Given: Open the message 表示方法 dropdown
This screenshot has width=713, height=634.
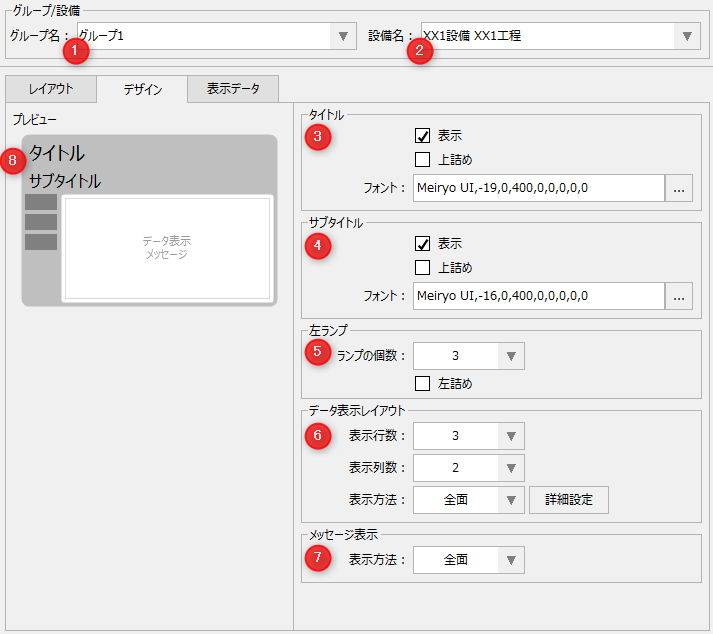Looking at the screenshot, I should coord(510,560).
